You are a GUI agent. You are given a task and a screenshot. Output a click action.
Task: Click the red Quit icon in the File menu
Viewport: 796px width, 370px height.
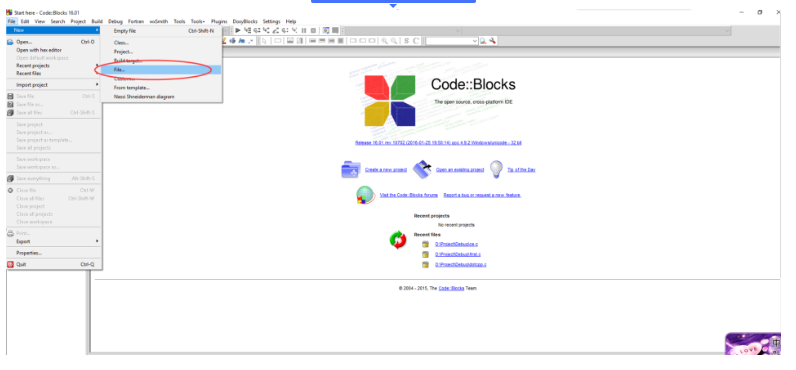click(x=10, y=264)
